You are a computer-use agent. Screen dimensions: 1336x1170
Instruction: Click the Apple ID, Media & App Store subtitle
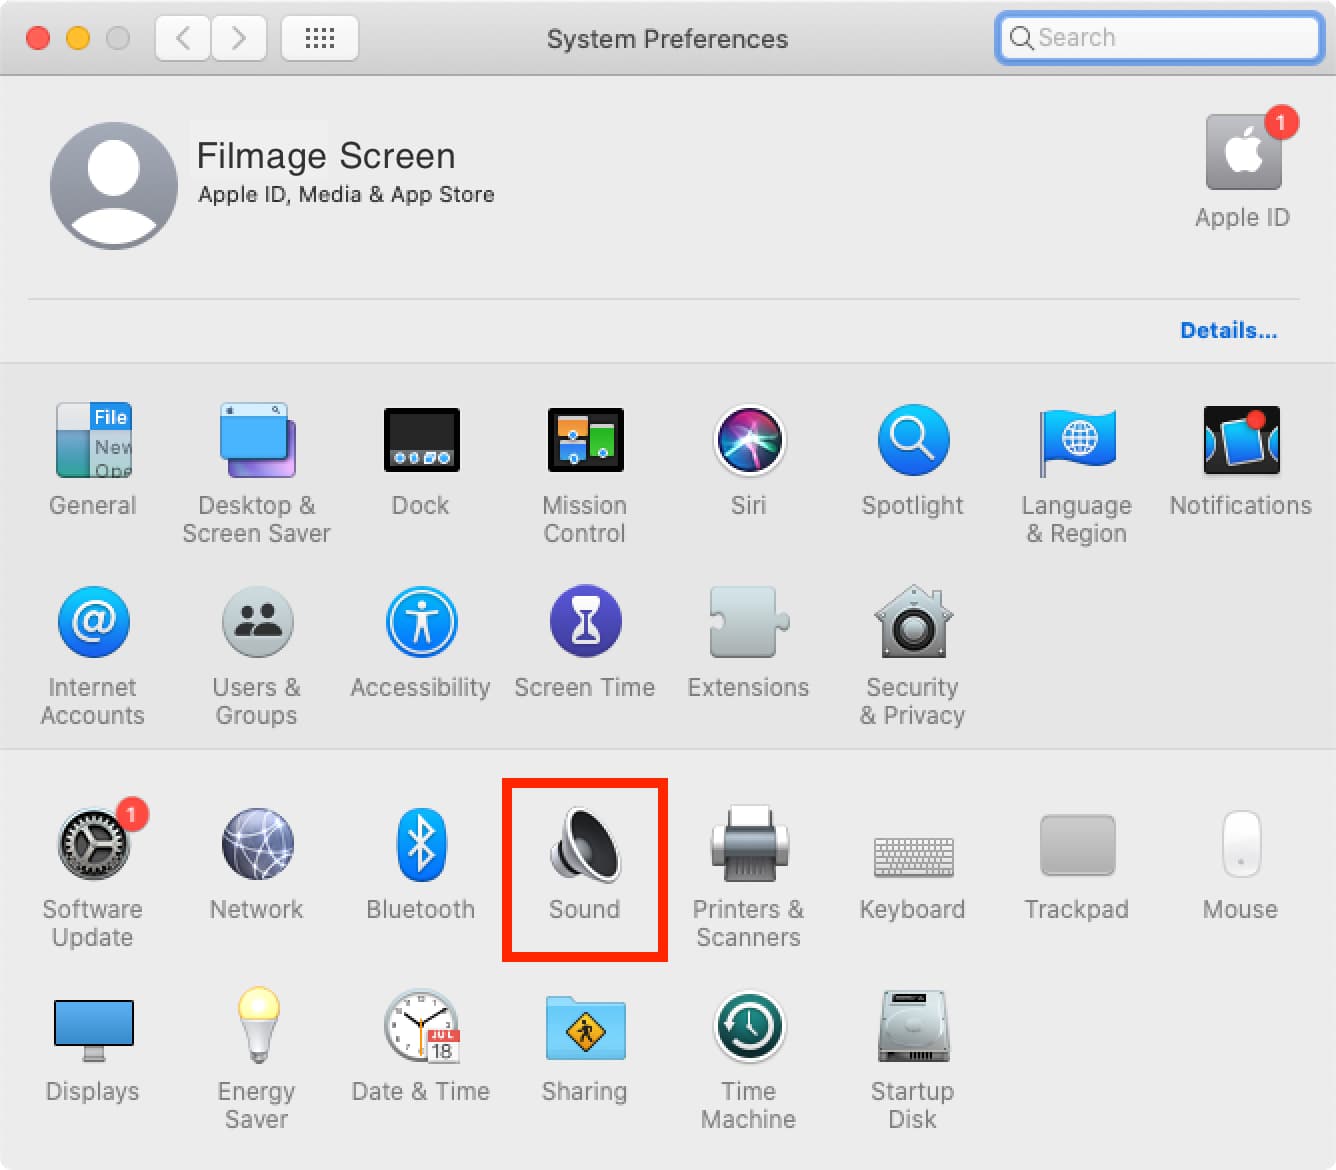coord(346,195)
